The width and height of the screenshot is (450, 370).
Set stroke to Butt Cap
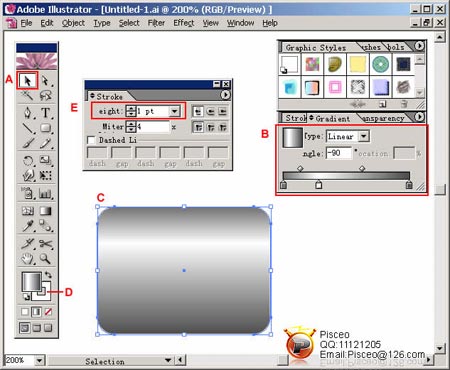pyautogui.click(x=198, y=111)
